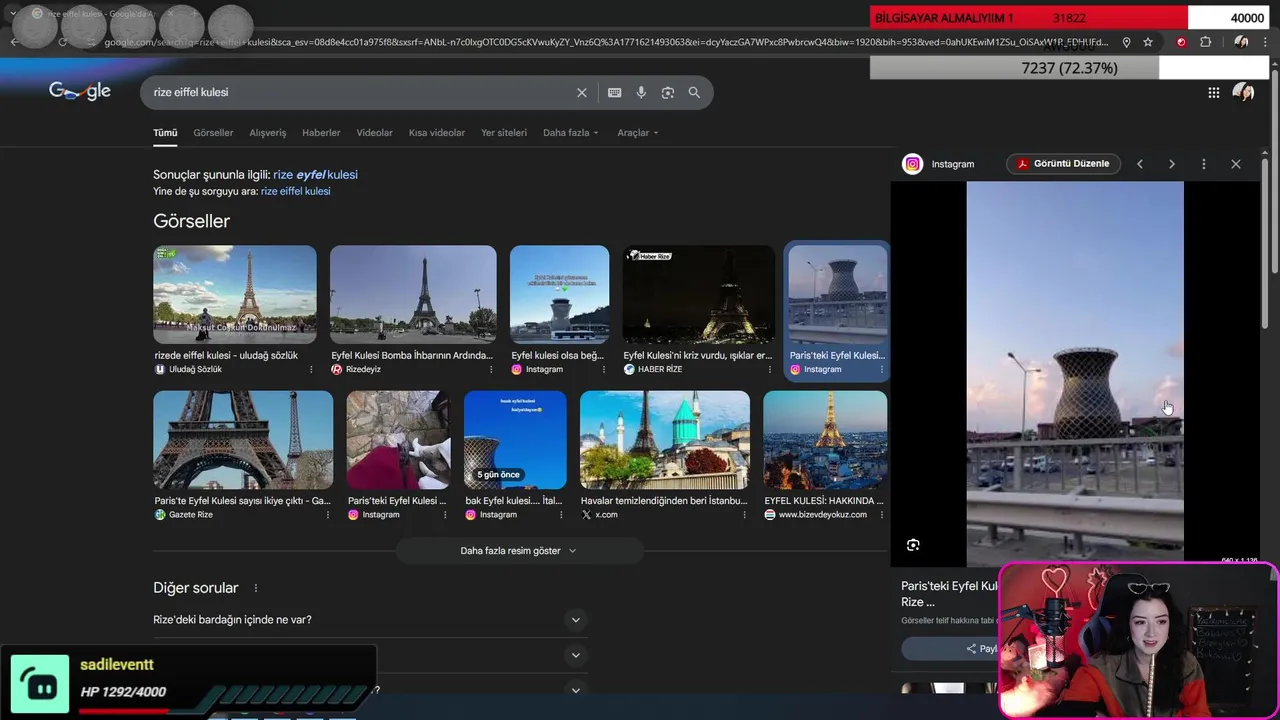
Task: Clear the search box with the X icon
Action: [582, 92]
